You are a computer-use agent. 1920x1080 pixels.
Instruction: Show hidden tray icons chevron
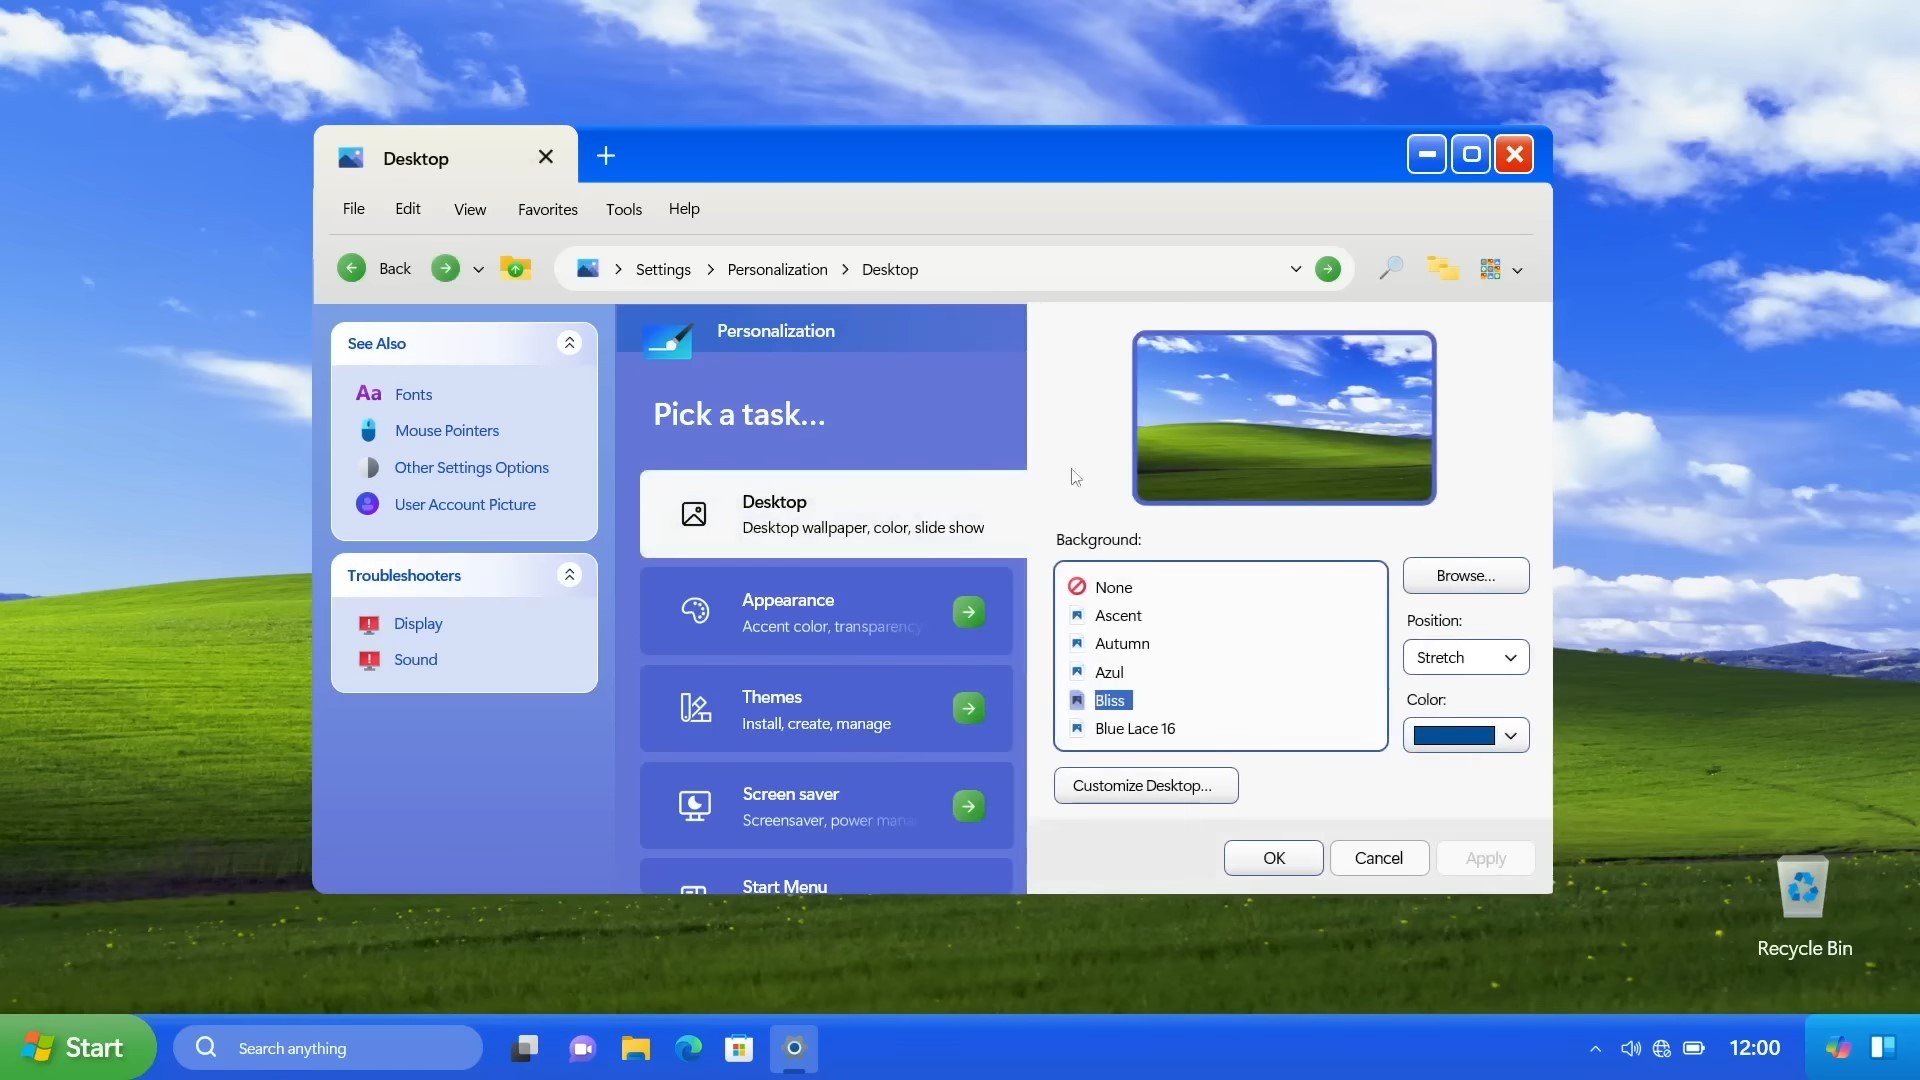point(1595,1048)
